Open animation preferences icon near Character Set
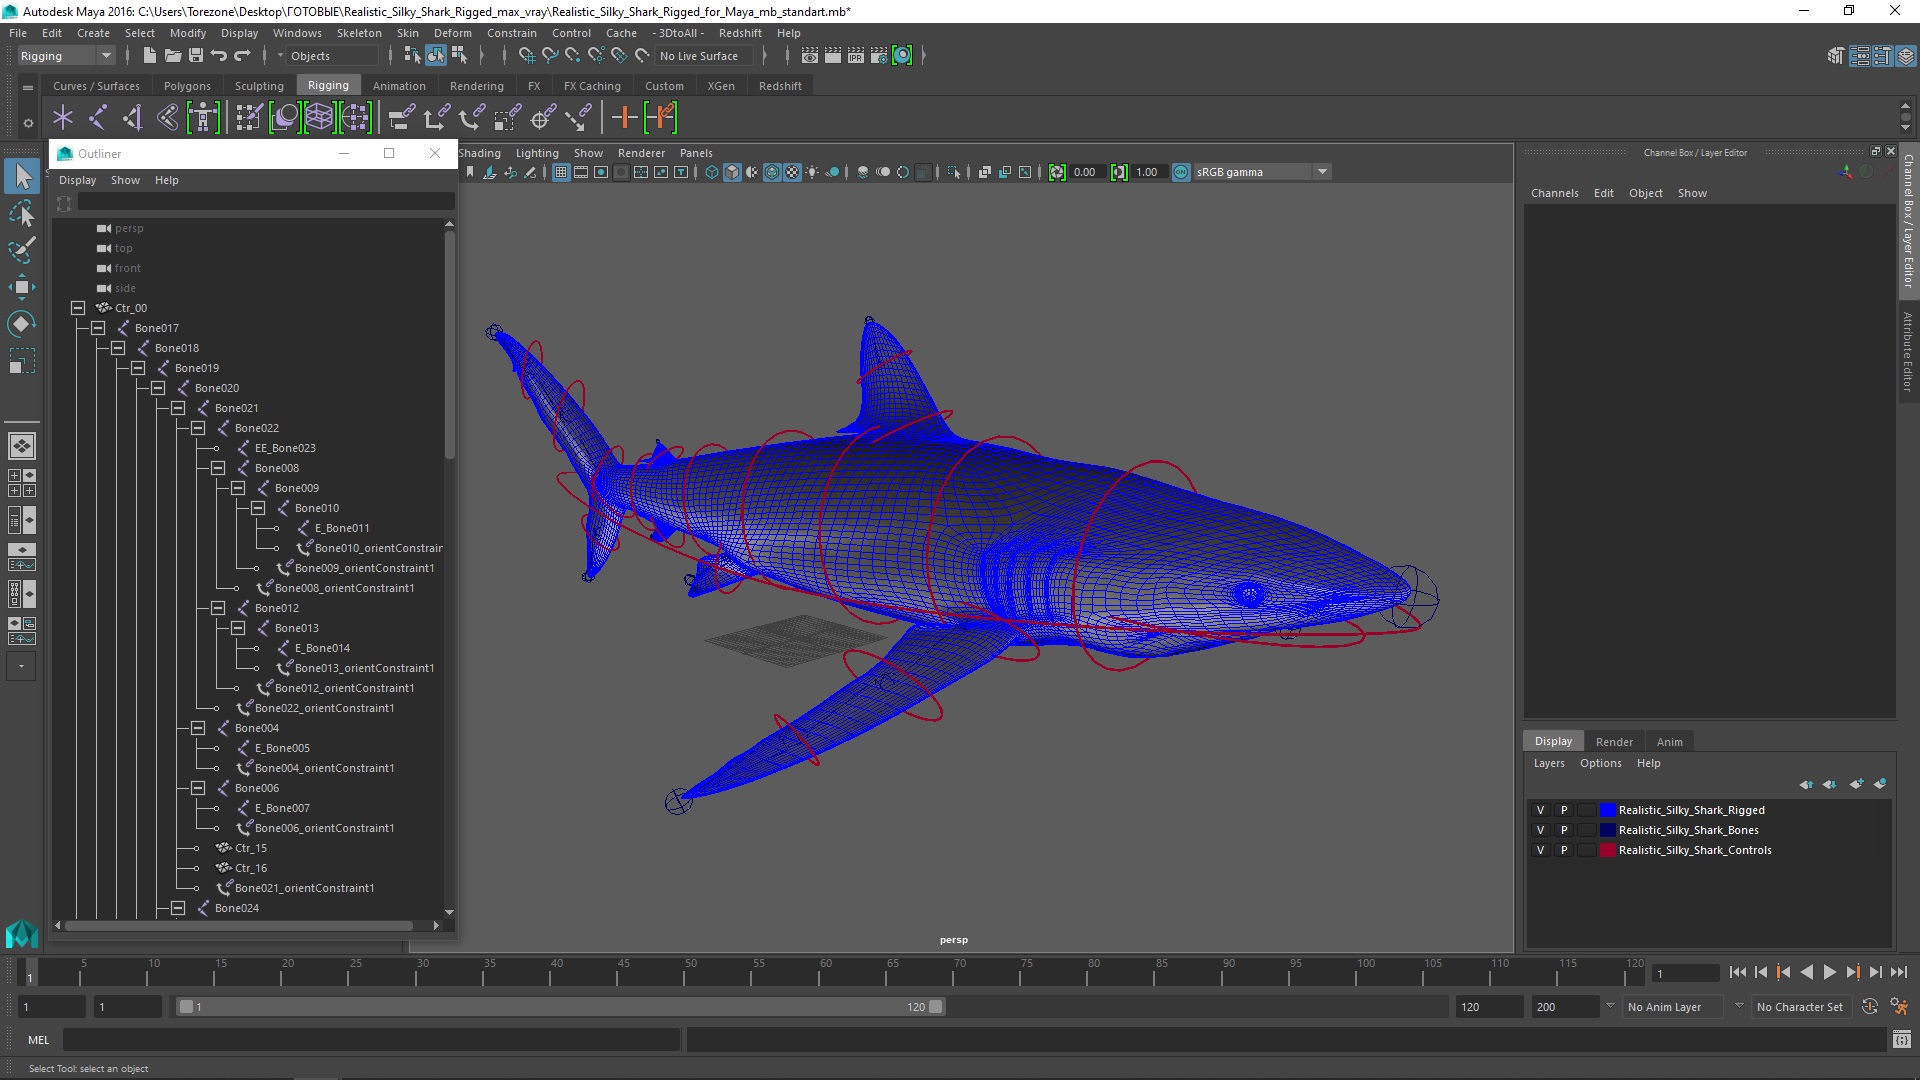 pyautogui.click(x=1899, y=1007)
